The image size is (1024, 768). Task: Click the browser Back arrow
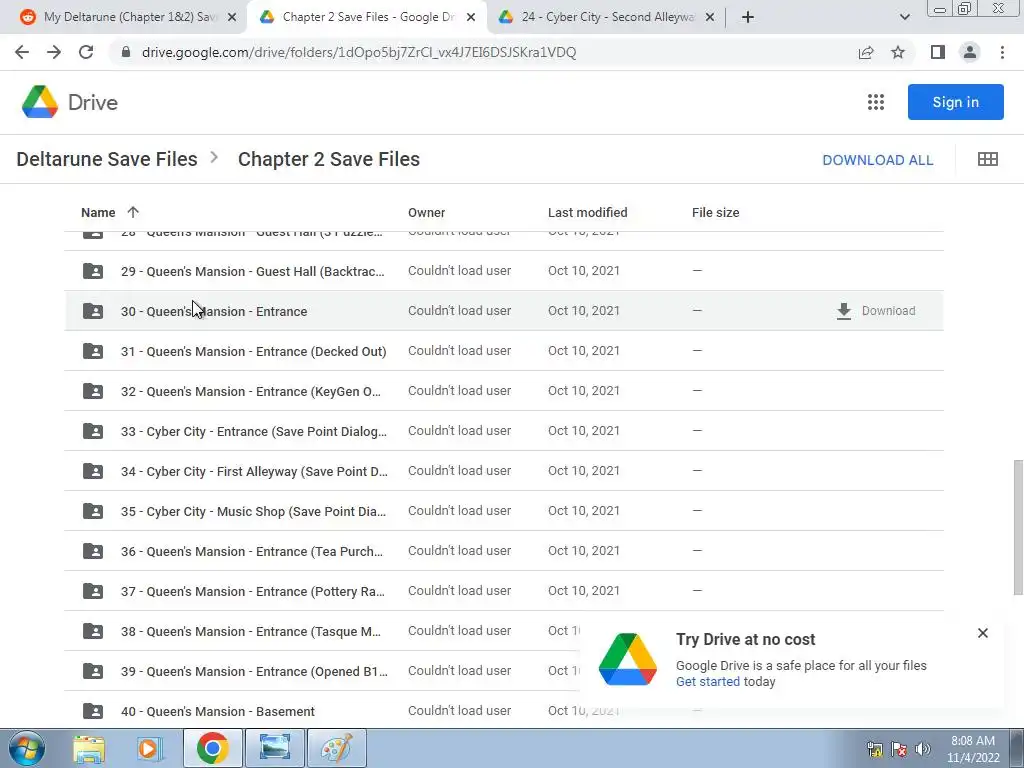tap(22, 52)
